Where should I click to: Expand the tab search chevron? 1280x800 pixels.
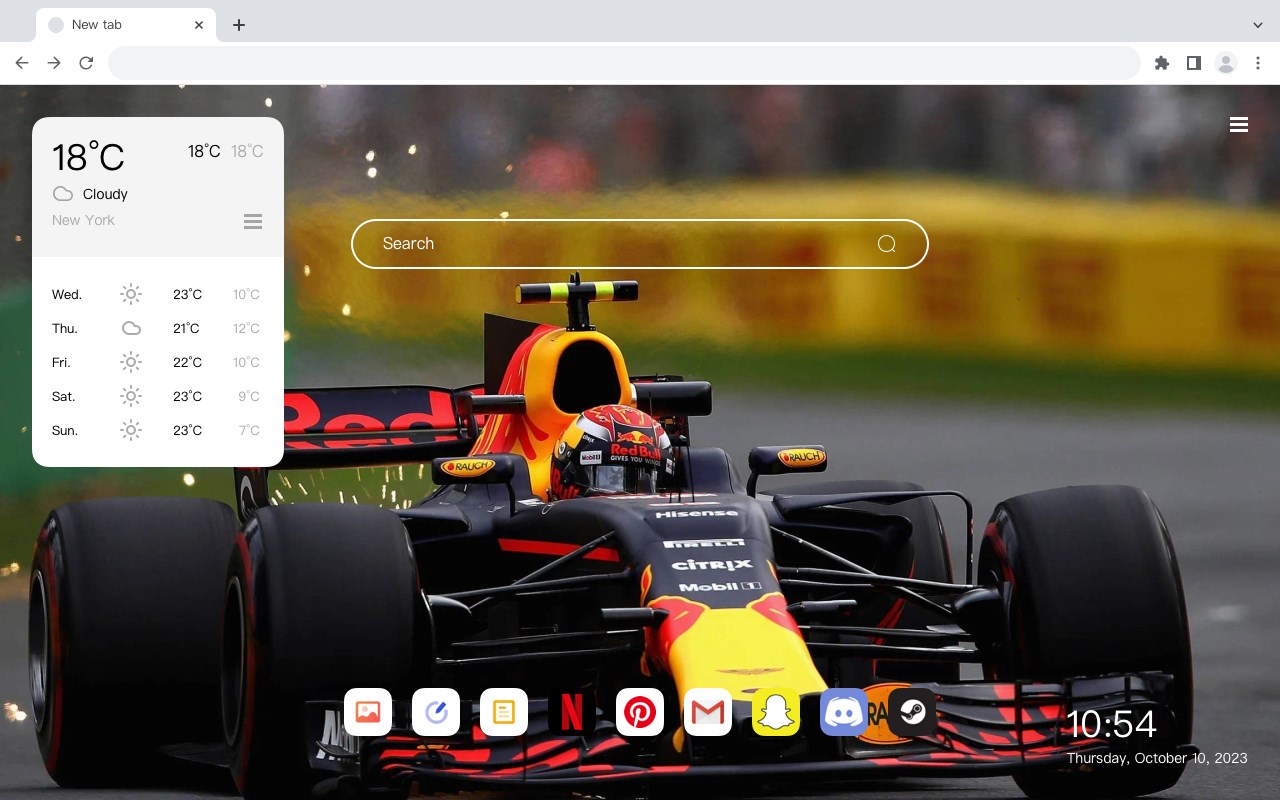1258,25
